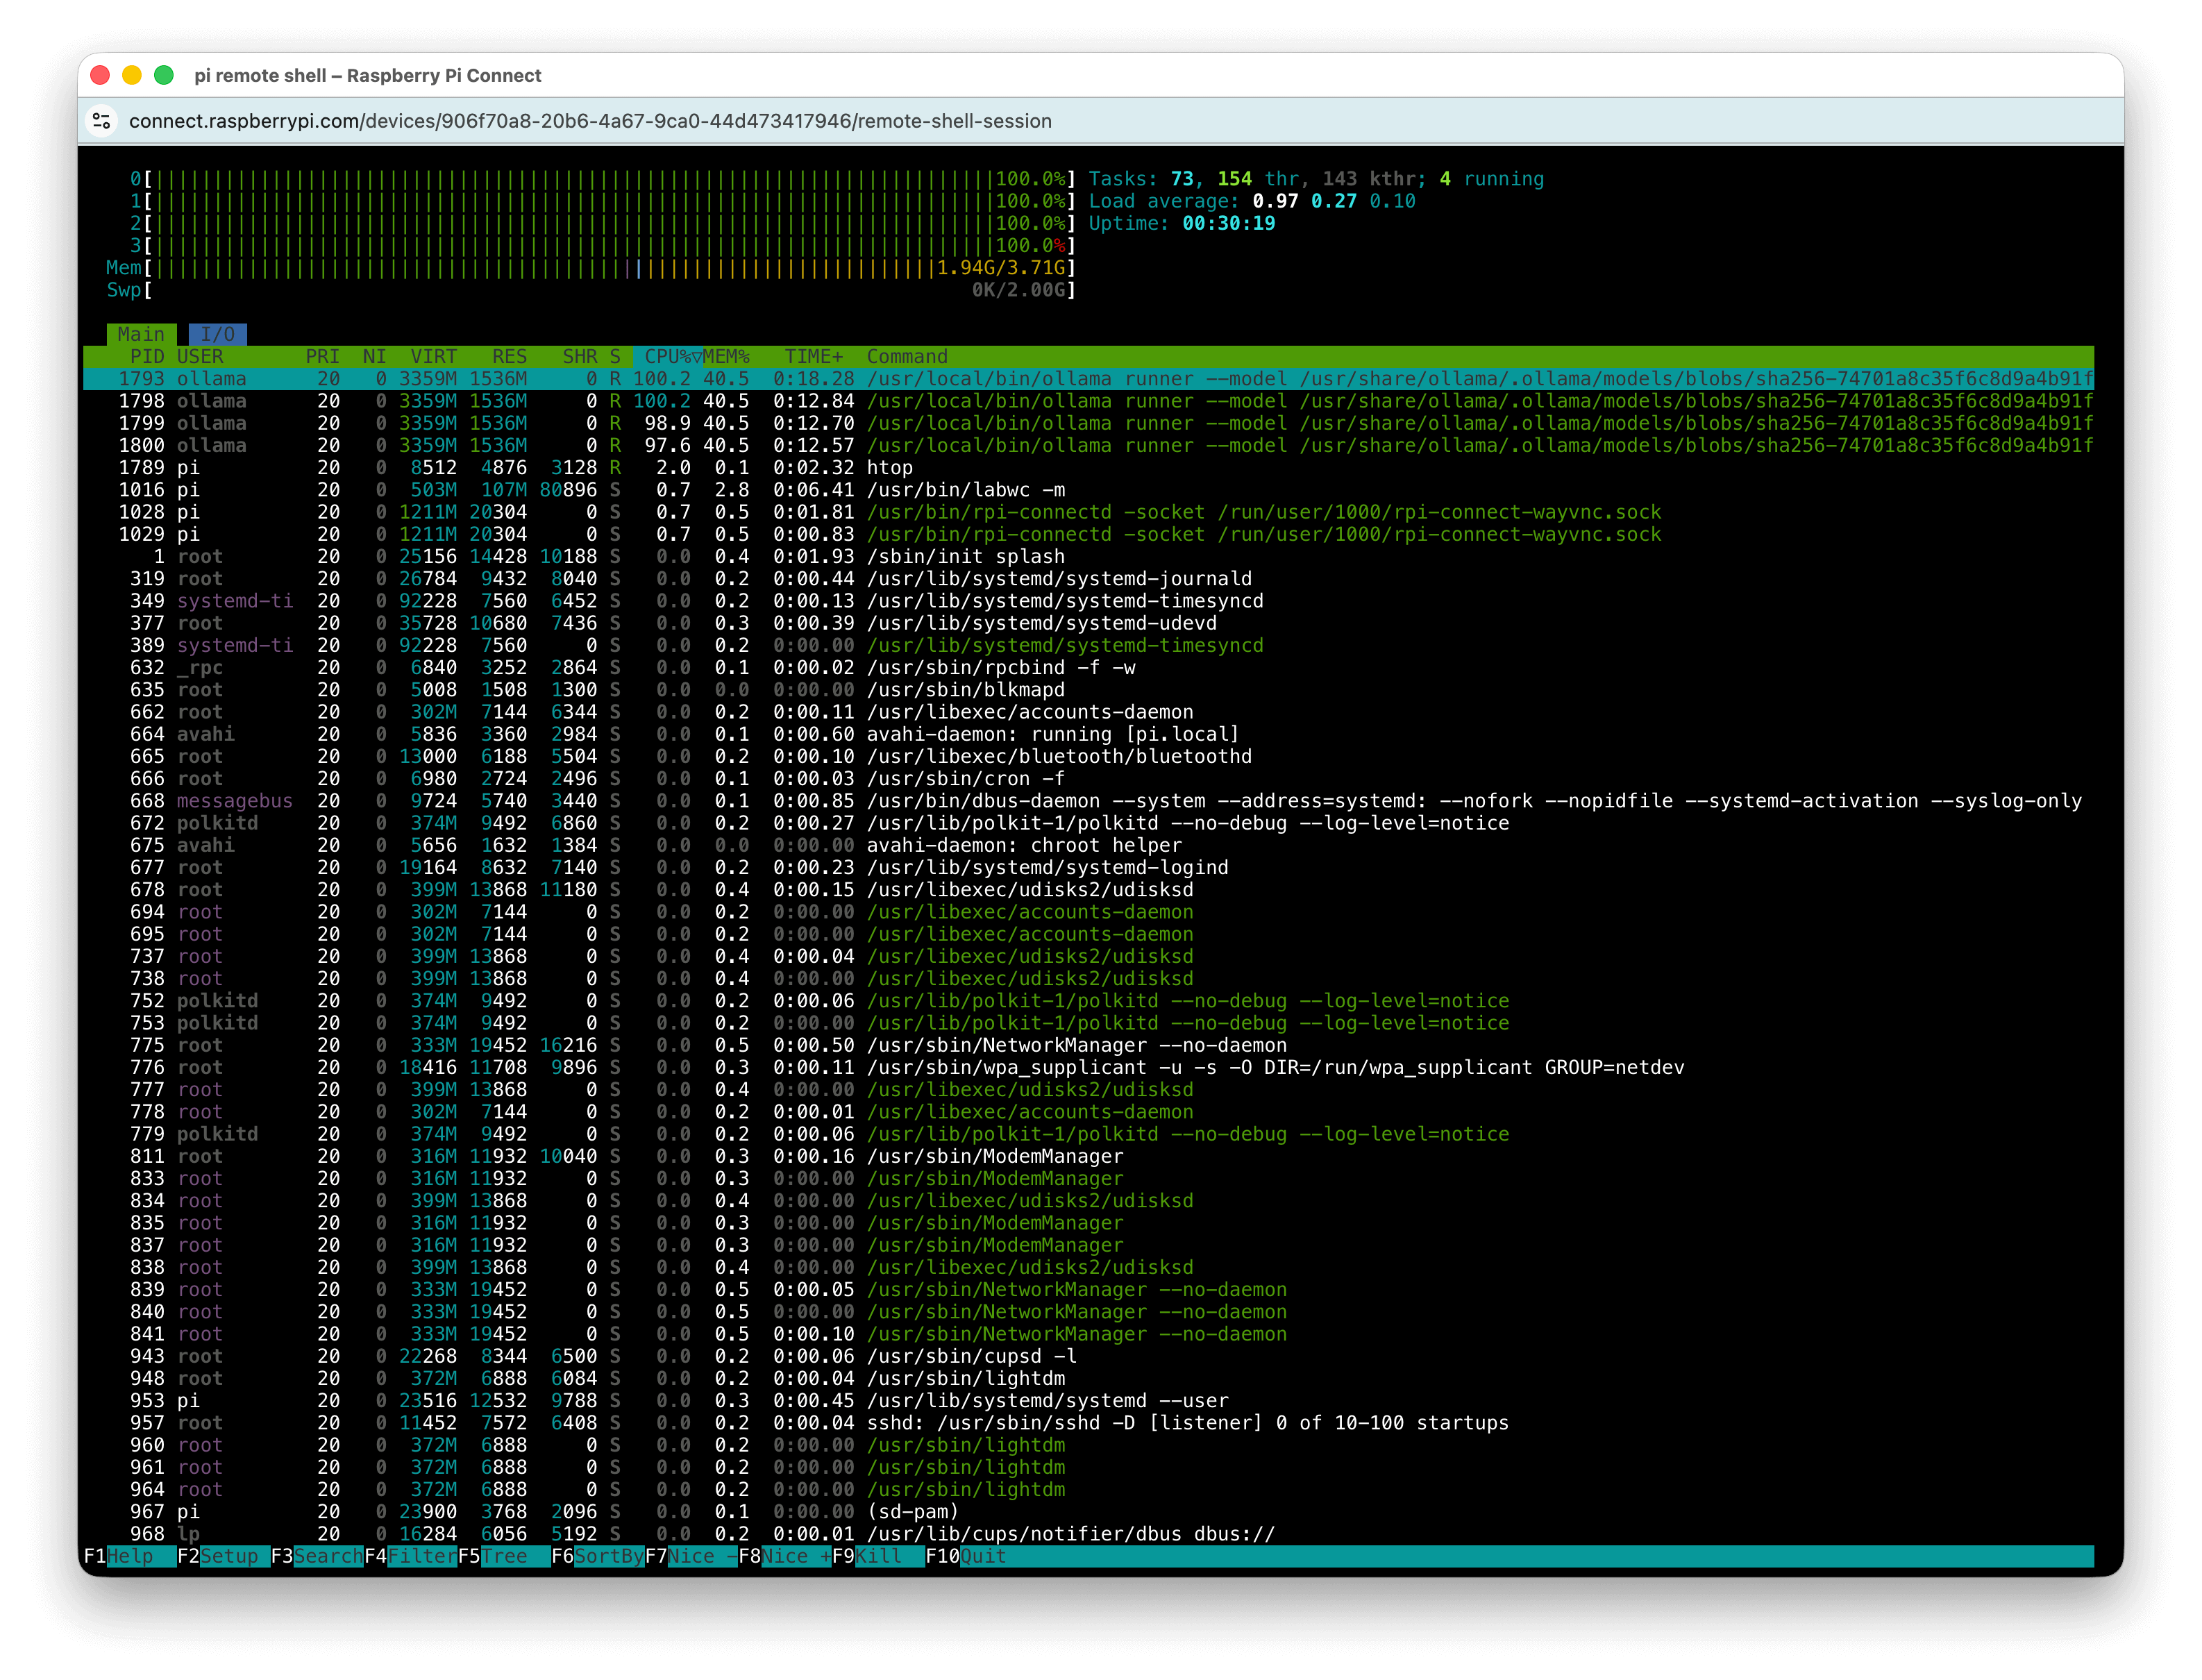This screenshot has width=2202, height=1680.
Task: Select the /usr/bin/labwc process row
Action: [965, 490]
